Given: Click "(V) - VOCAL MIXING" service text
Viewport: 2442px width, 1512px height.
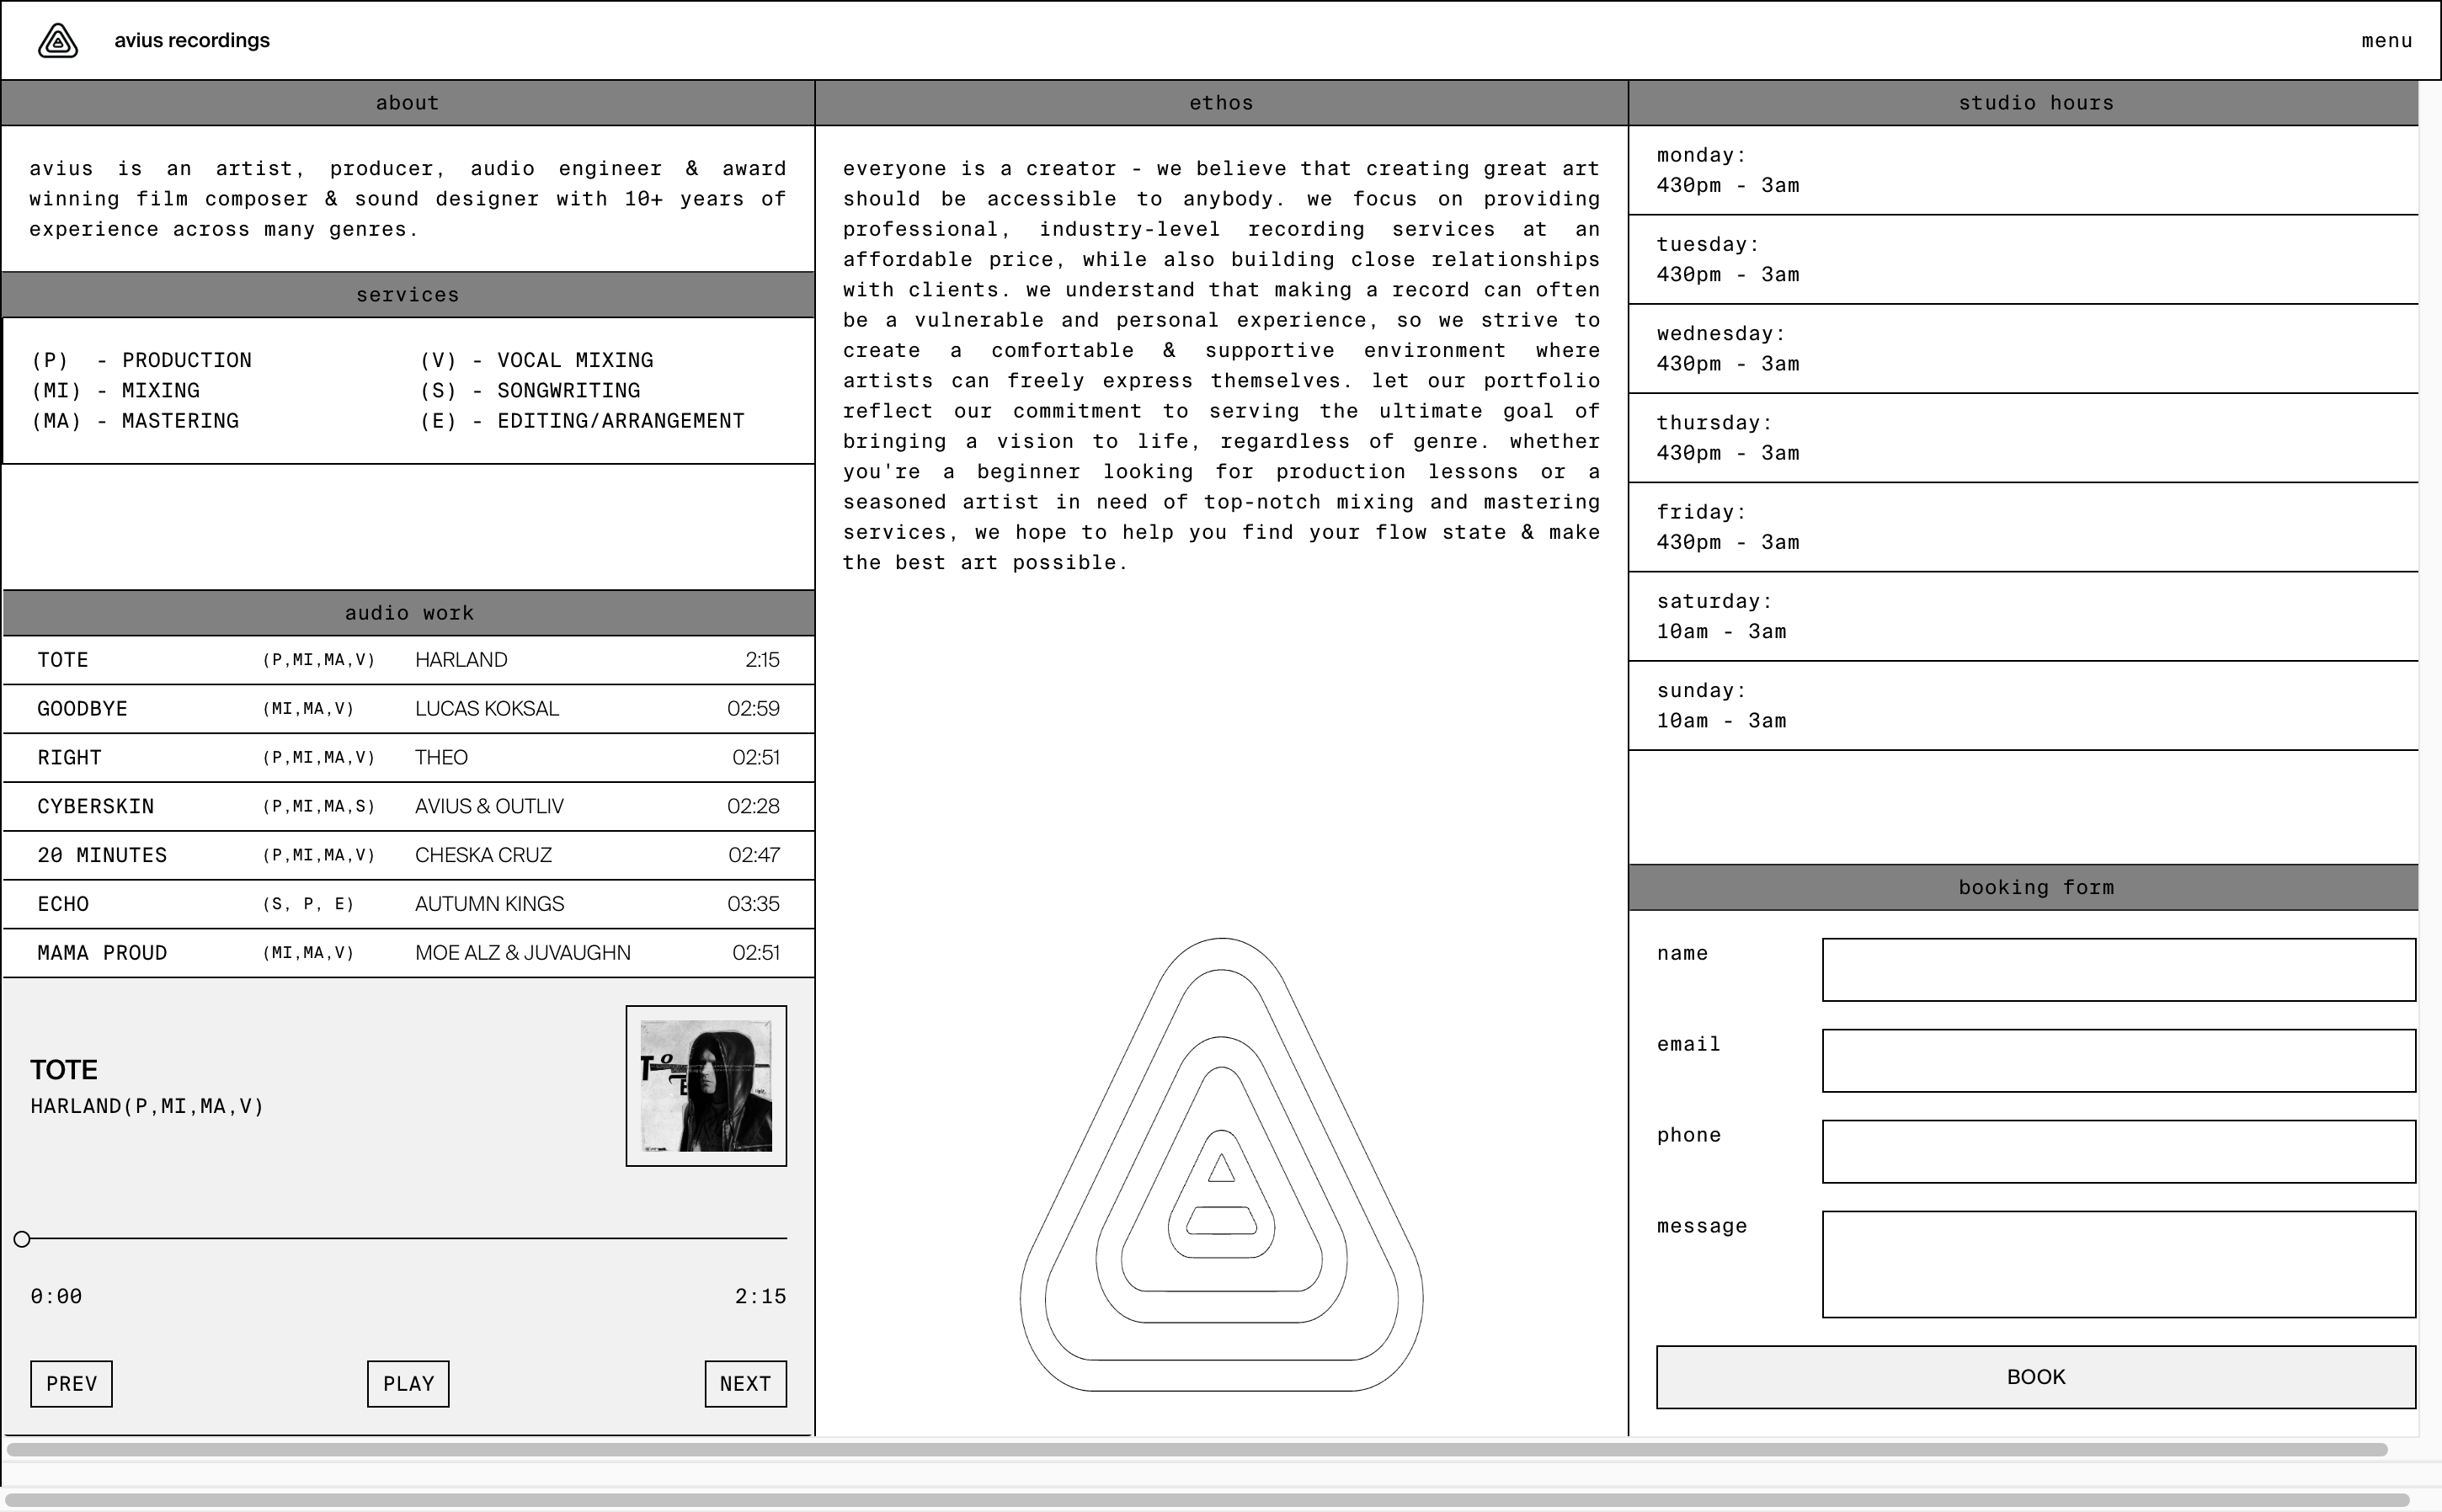Looking at the screenshot, I should tap(536, 360).
